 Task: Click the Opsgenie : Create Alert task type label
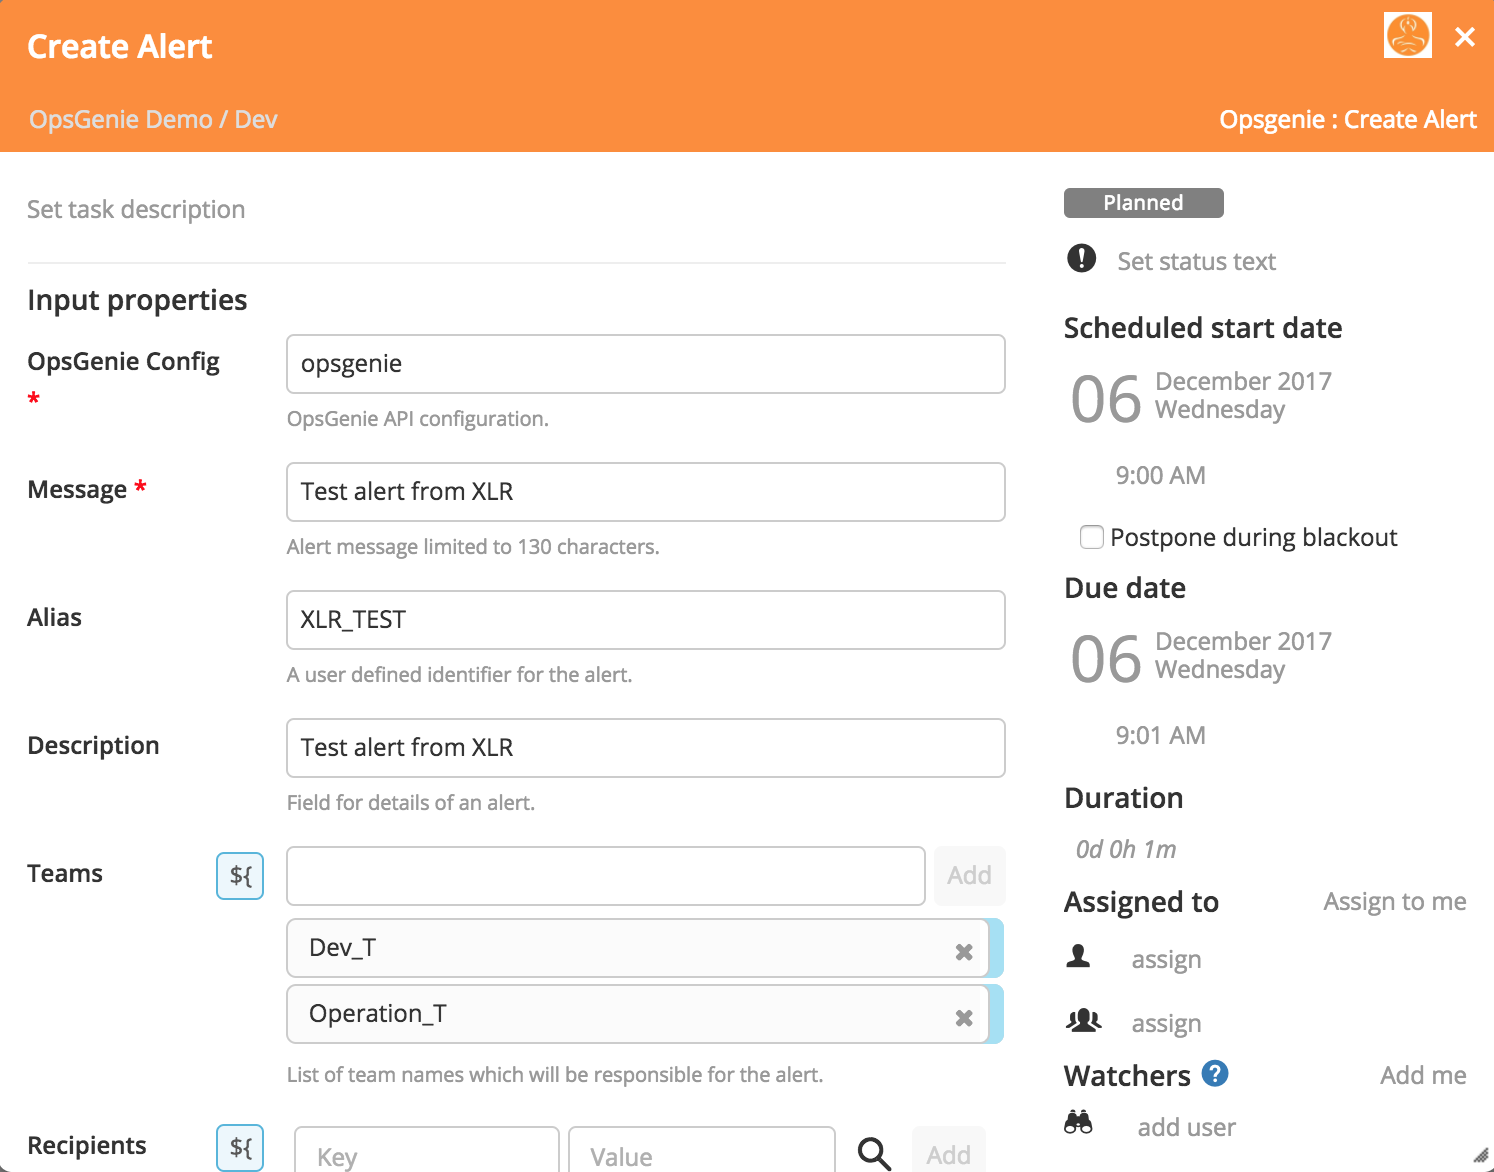pyautogui.click(x=1348, y=119)
